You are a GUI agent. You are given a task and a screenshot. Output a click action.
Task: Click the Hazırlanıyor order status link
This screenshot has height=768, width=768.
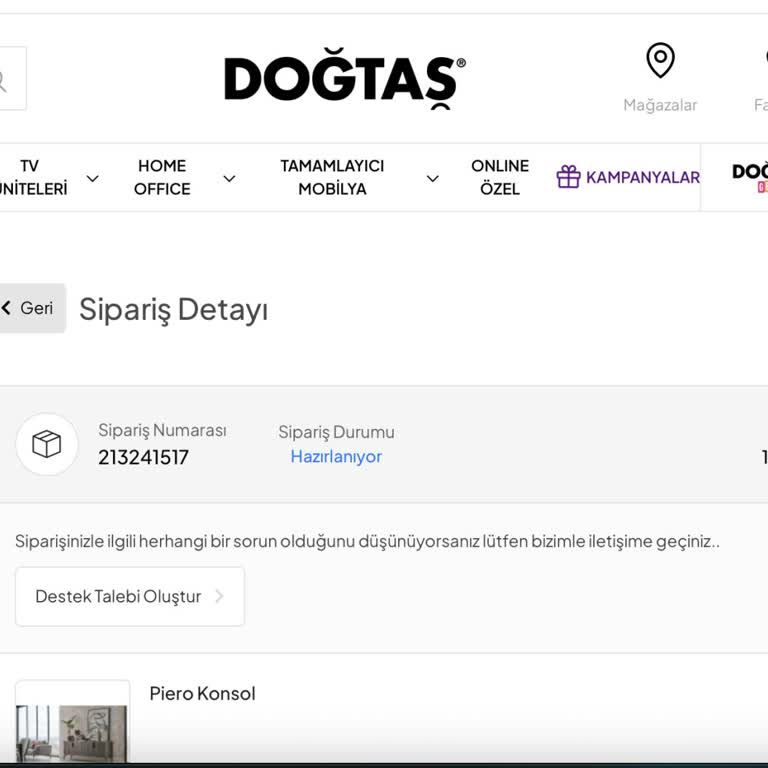336,456
